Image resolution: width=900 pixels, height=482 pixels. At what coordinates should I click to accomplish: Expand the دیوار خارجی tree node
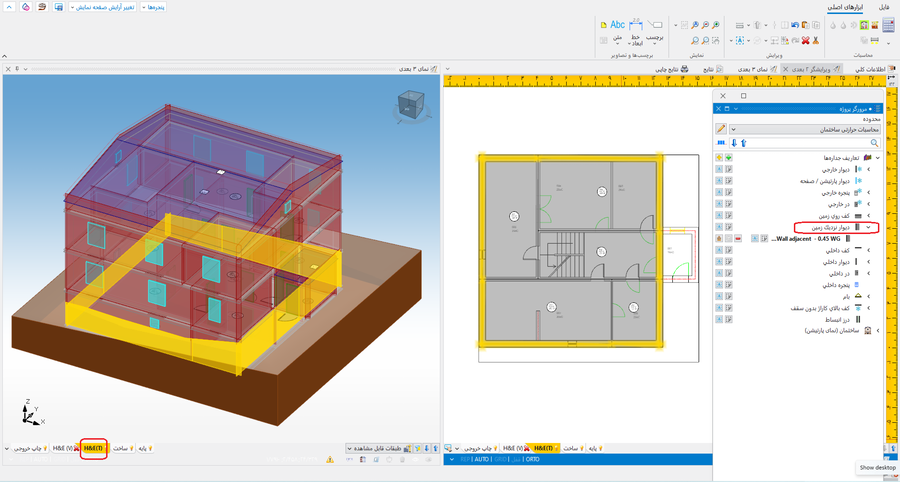(x=868, y=171)
